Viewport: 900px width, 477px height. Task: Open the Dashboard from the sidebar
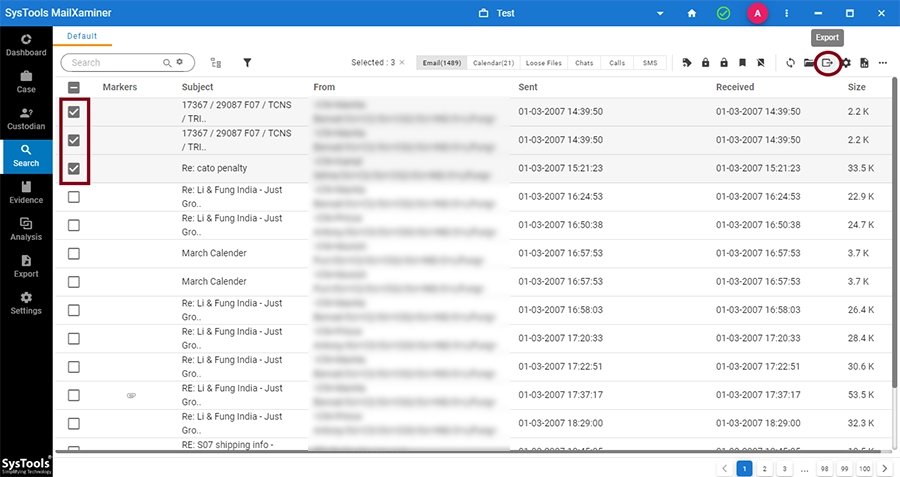(26, 45)
